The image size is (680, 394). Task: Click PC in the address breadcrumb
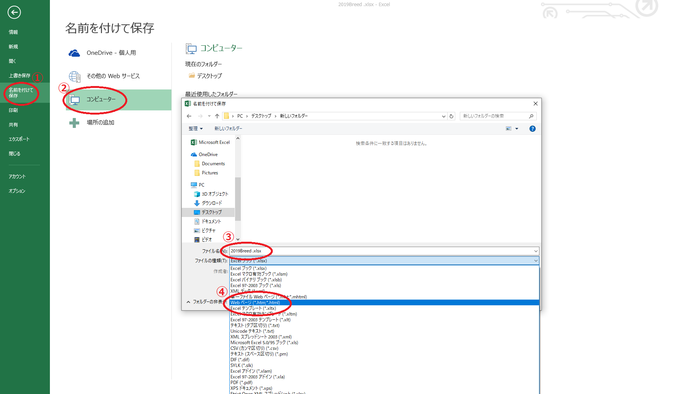click(x=240, y=116)
